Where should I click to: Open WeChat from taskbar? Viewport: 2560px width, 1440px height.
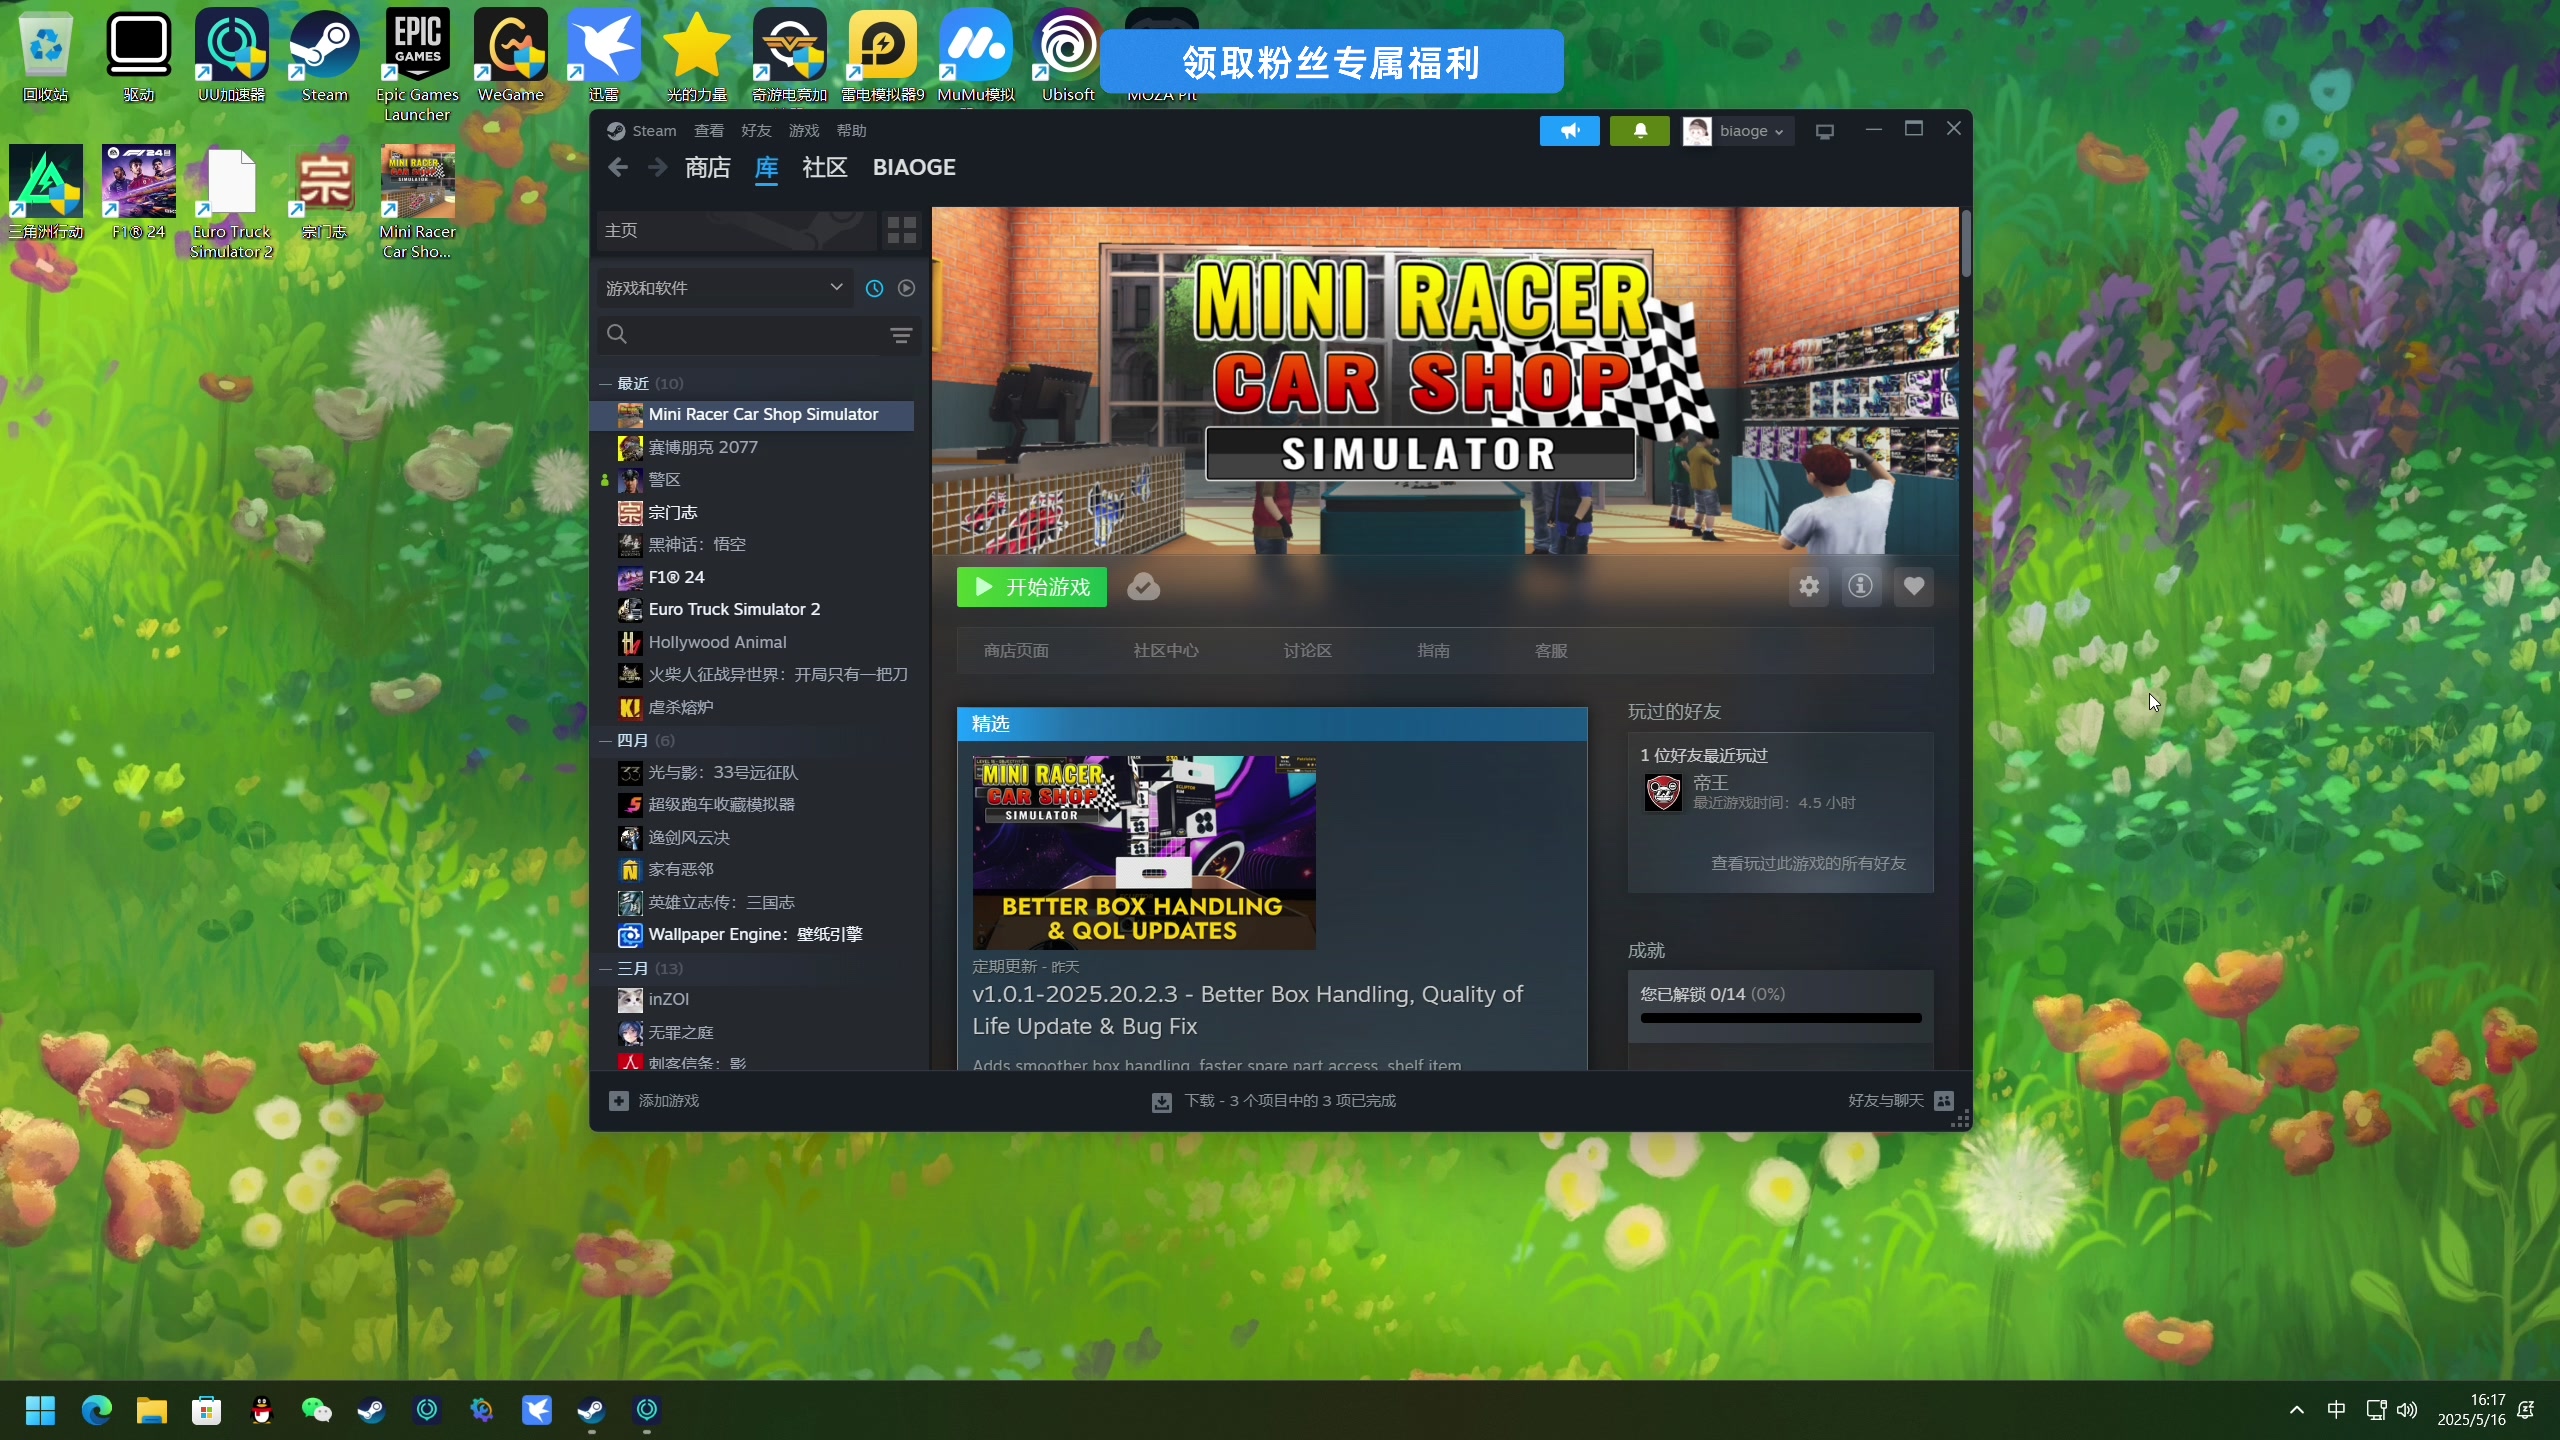point(316,1410)
